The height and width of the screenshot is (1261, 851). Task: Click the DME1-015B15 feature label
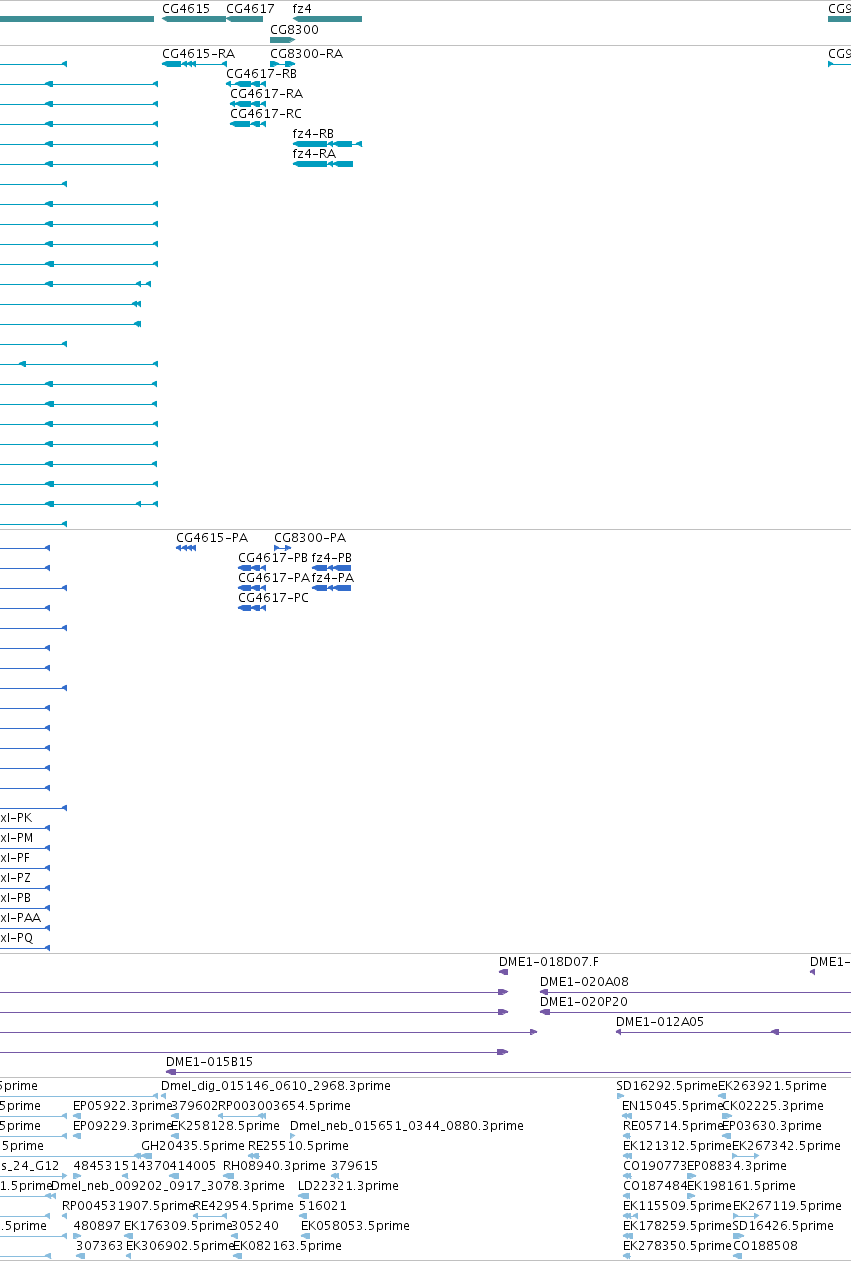[209, 1062]
